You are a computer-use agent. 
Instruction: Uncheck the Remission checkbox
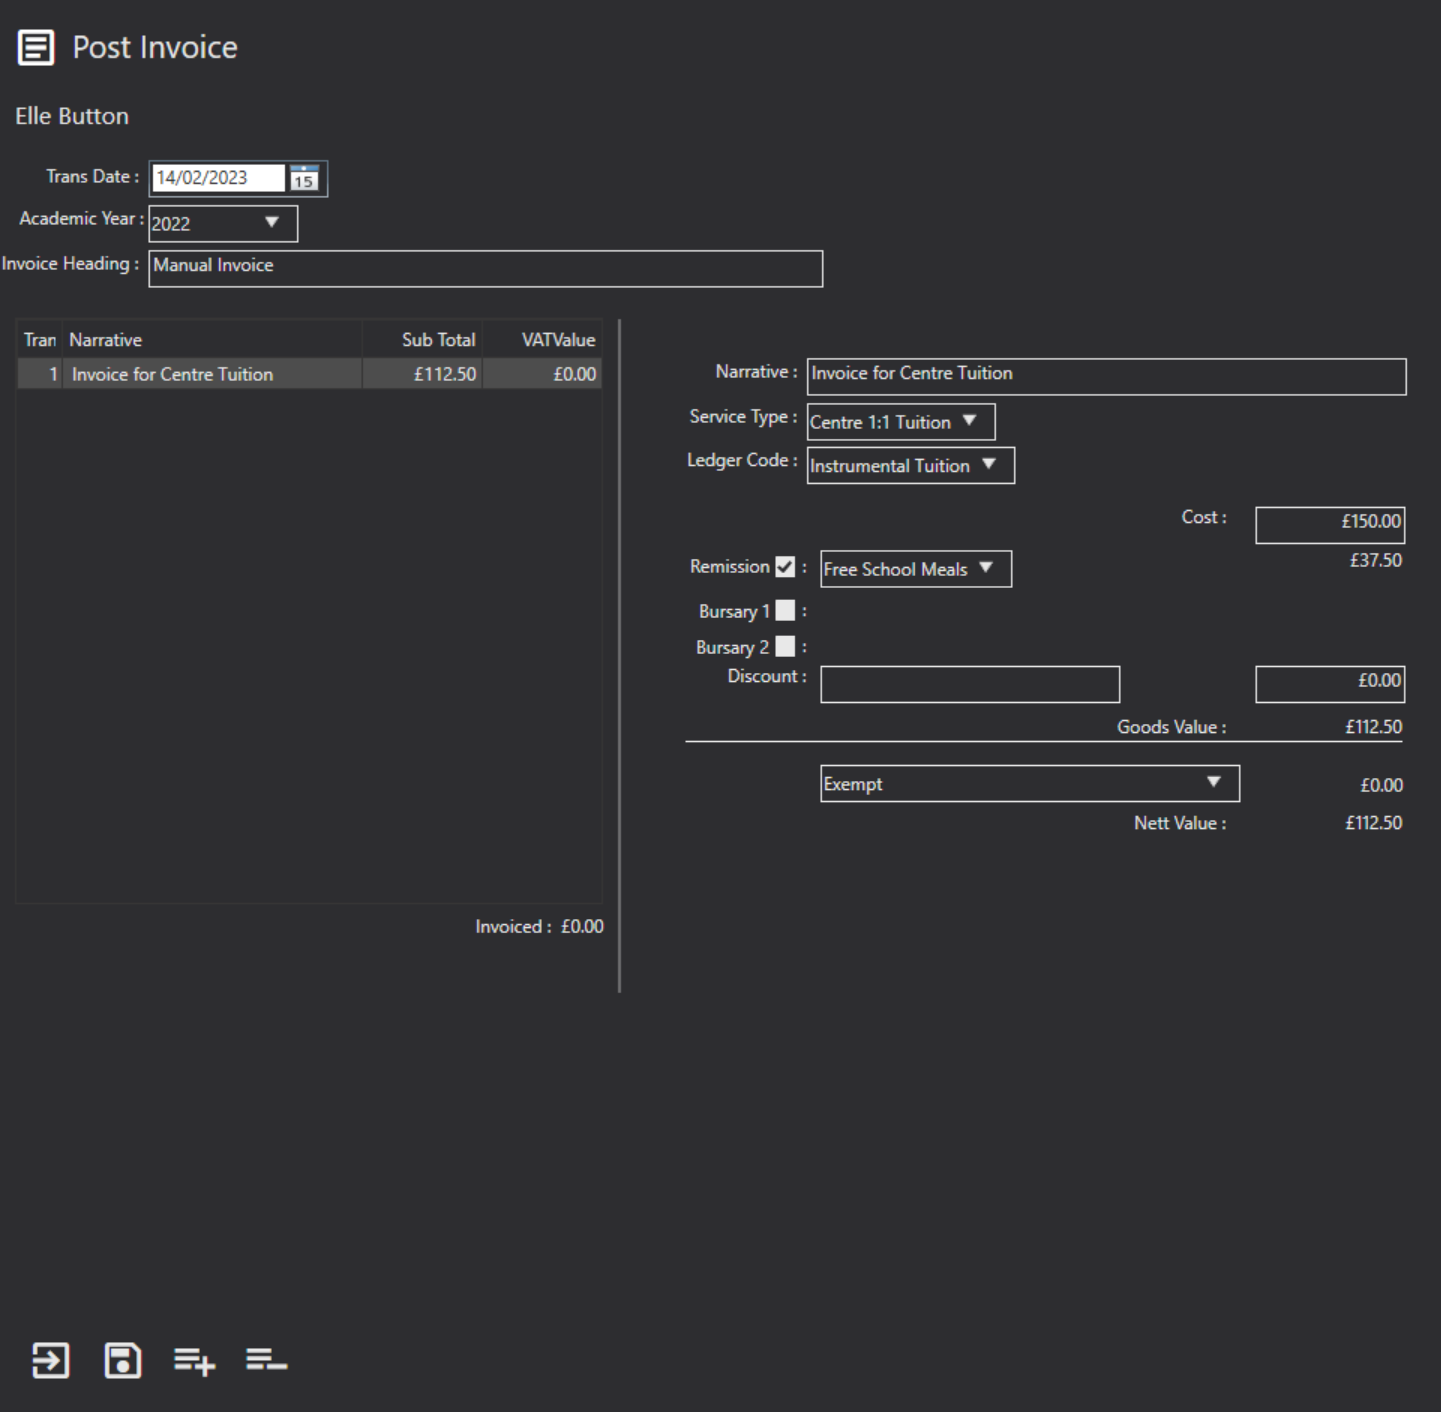[x=785, y=567]
